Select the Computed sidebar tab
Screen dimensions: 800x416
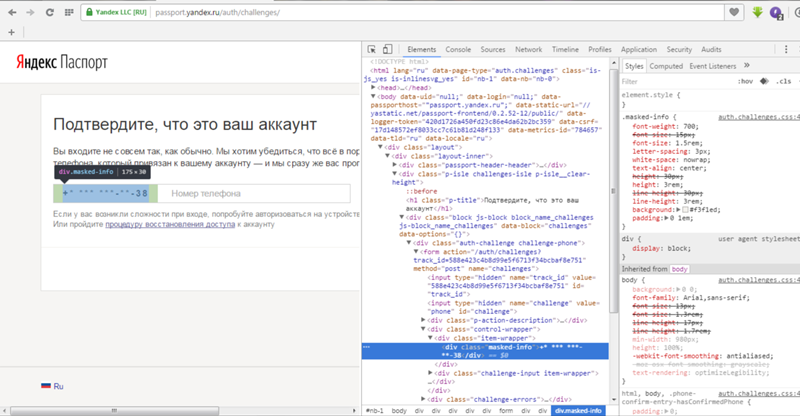[x=666, y=66]
